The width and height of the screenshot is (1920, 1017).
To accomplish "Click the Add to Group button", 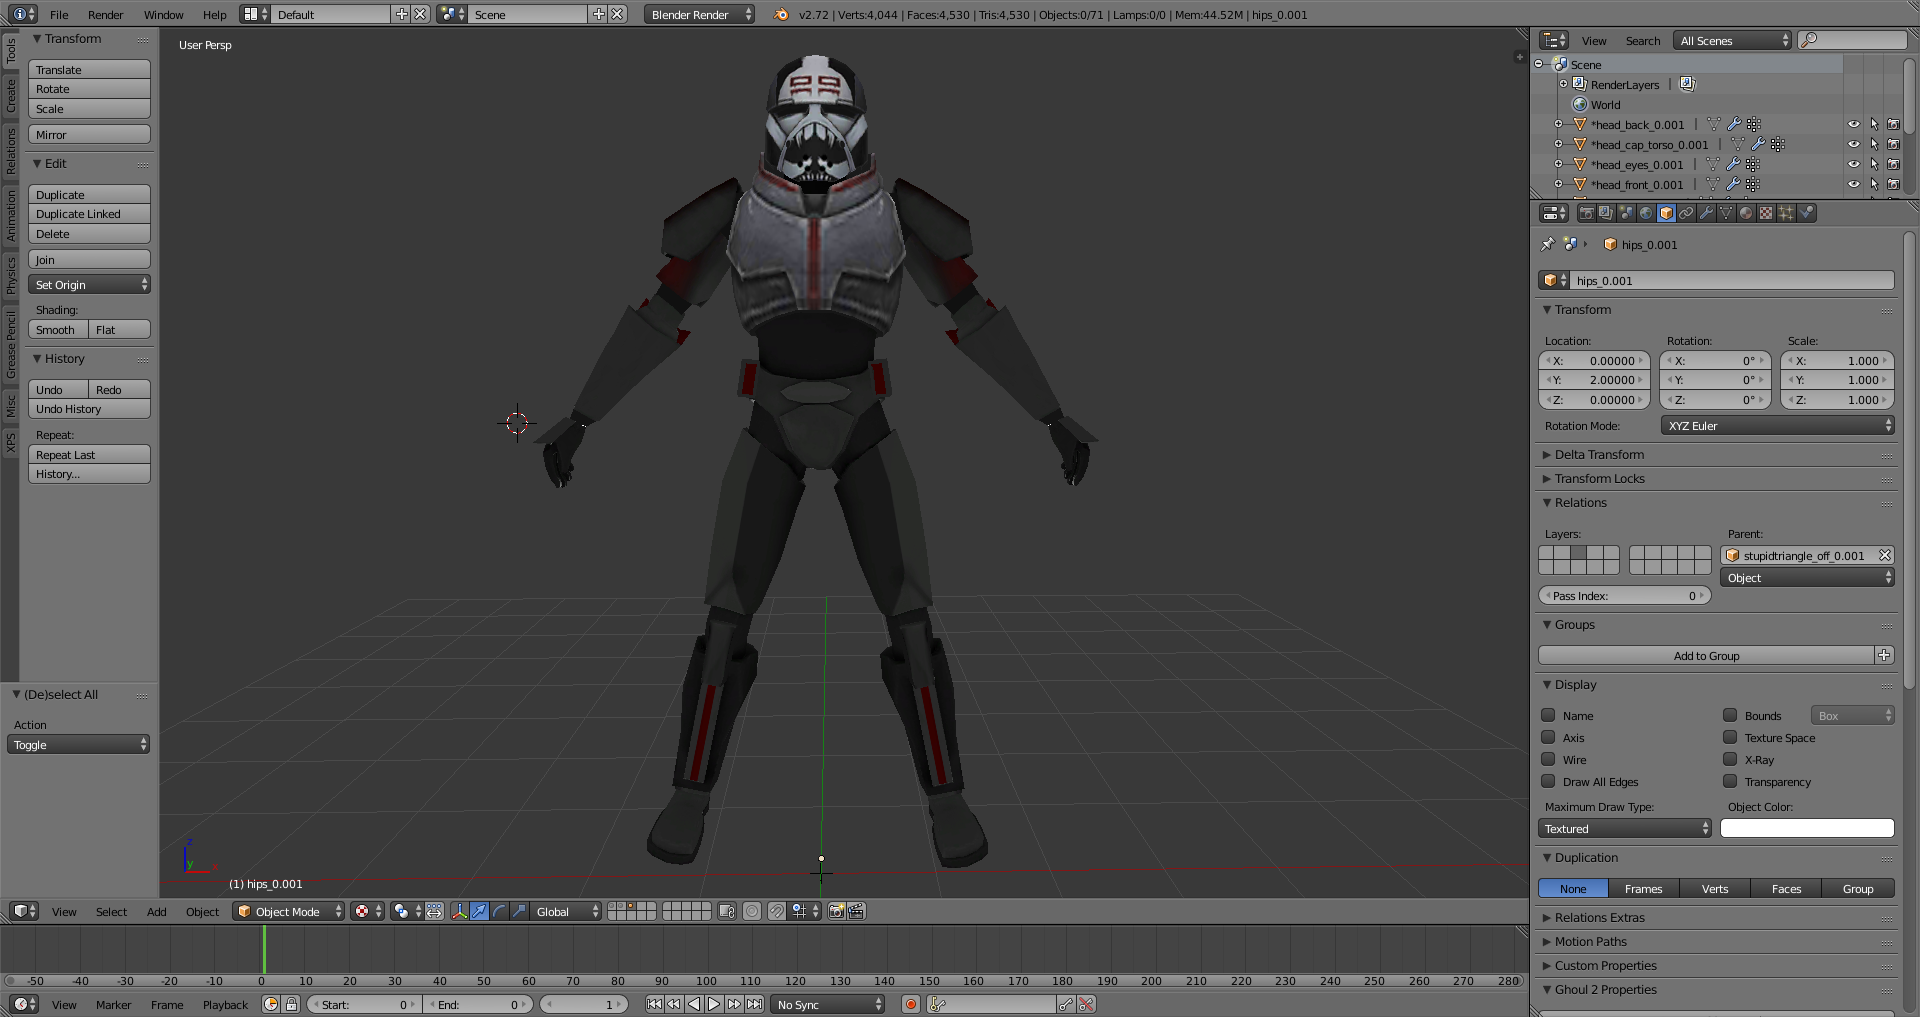I will pos(1706,655).
